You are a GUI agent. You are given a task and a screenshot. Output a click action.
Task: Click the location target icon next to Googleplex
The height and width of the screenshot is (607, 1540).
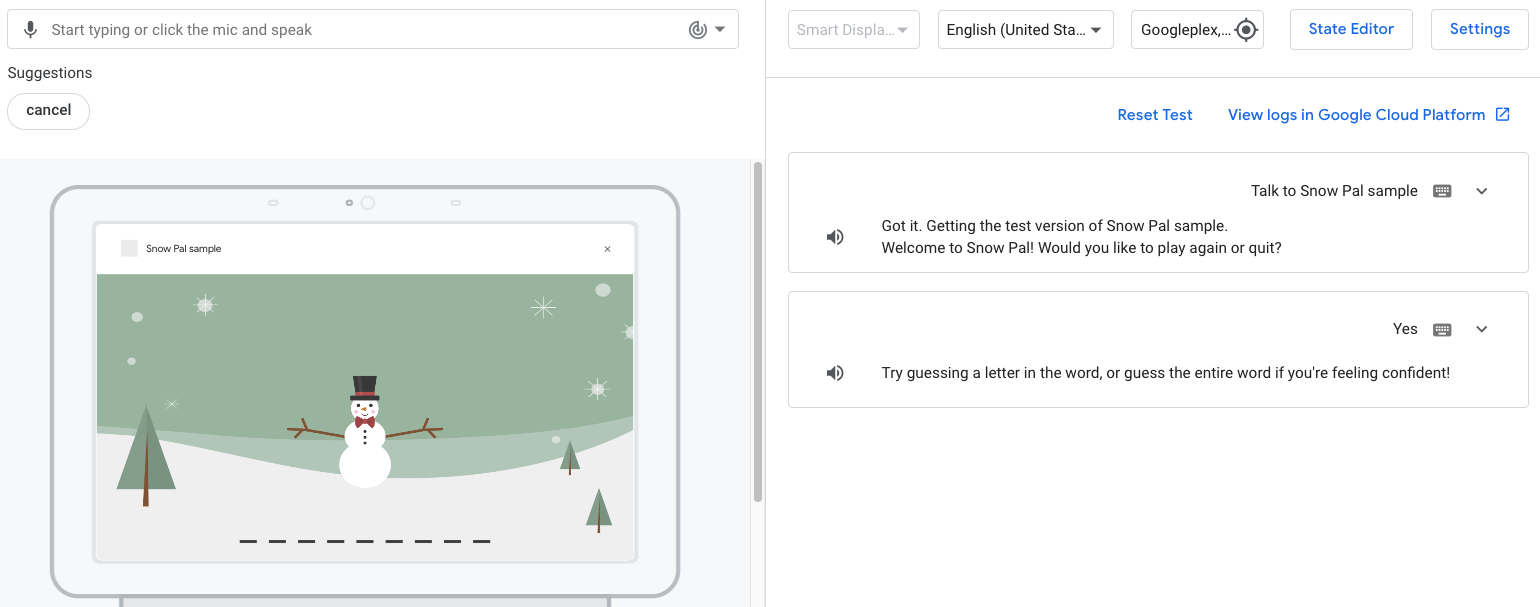[x=1245, y=30]
